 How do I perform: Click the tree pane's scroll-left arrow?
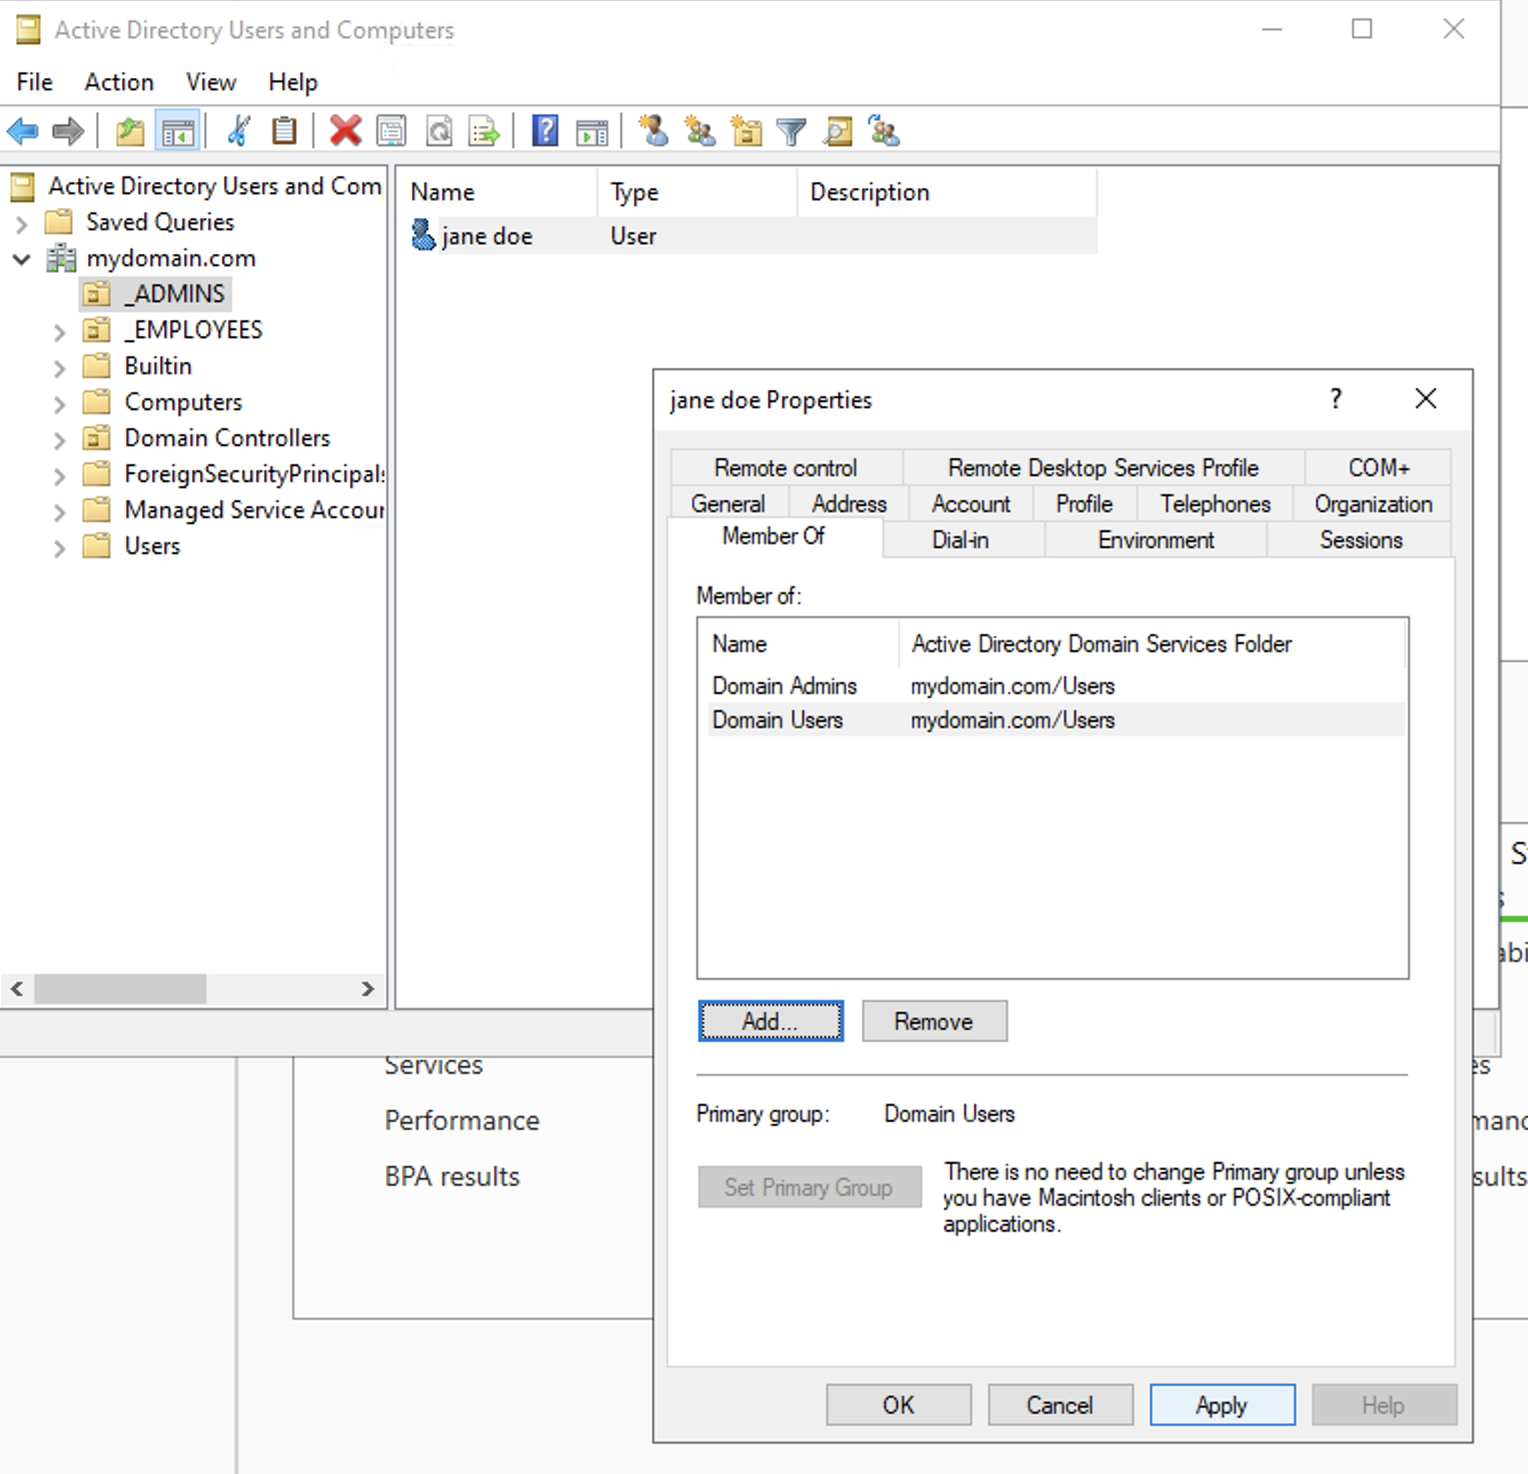[17, 989]
